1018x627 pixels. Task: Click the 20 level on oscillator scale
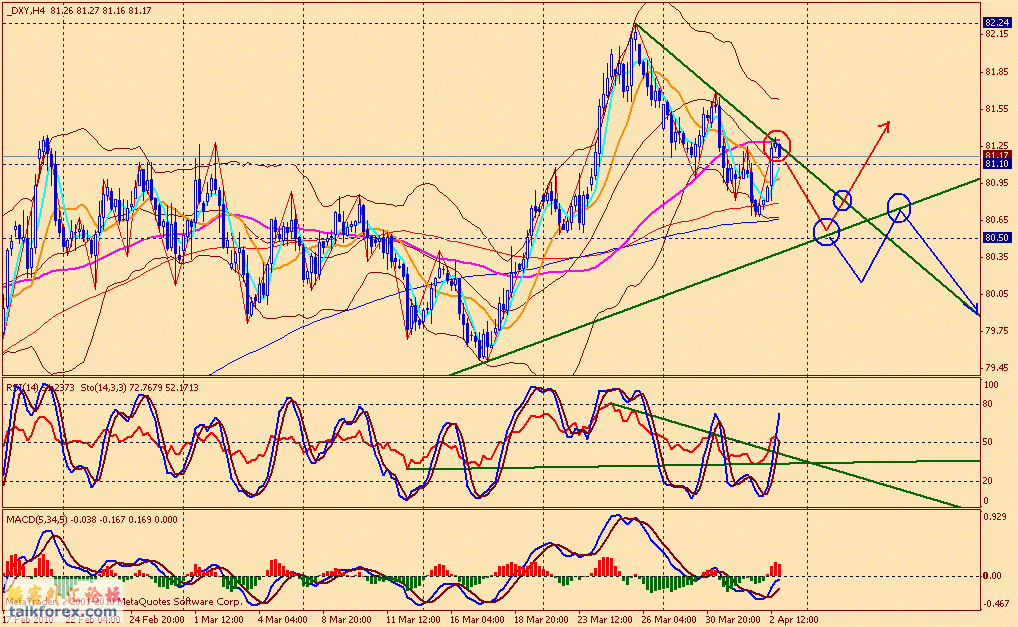[988, 481]
